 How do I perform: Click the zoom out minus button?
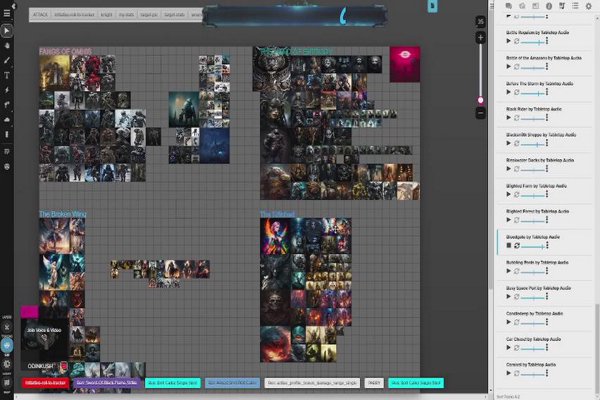tap(481, 113)
